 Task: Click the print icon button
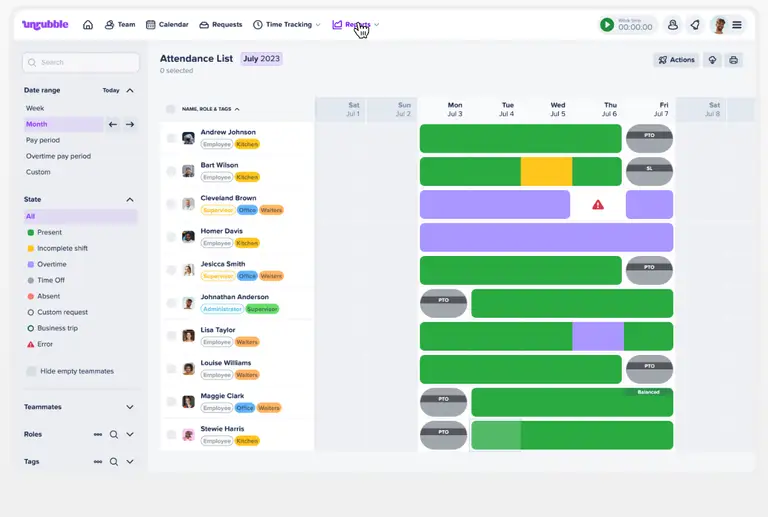[734, 60]
